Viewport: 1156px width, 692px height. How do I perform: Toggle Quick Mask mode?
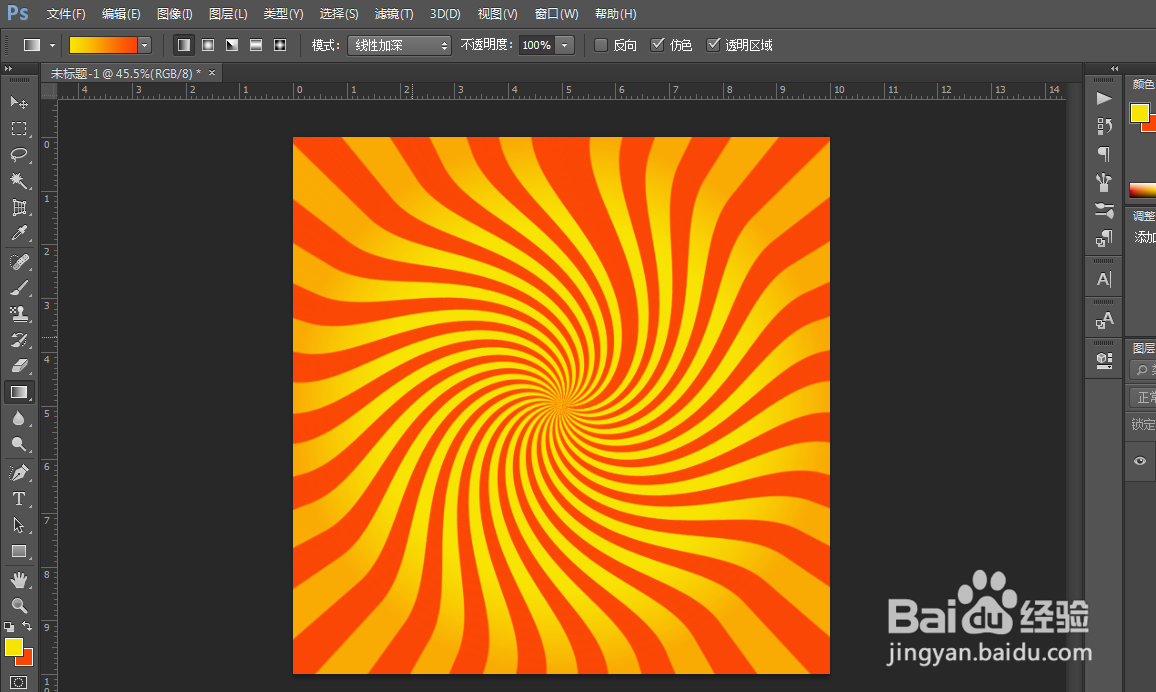pos(18,682)
